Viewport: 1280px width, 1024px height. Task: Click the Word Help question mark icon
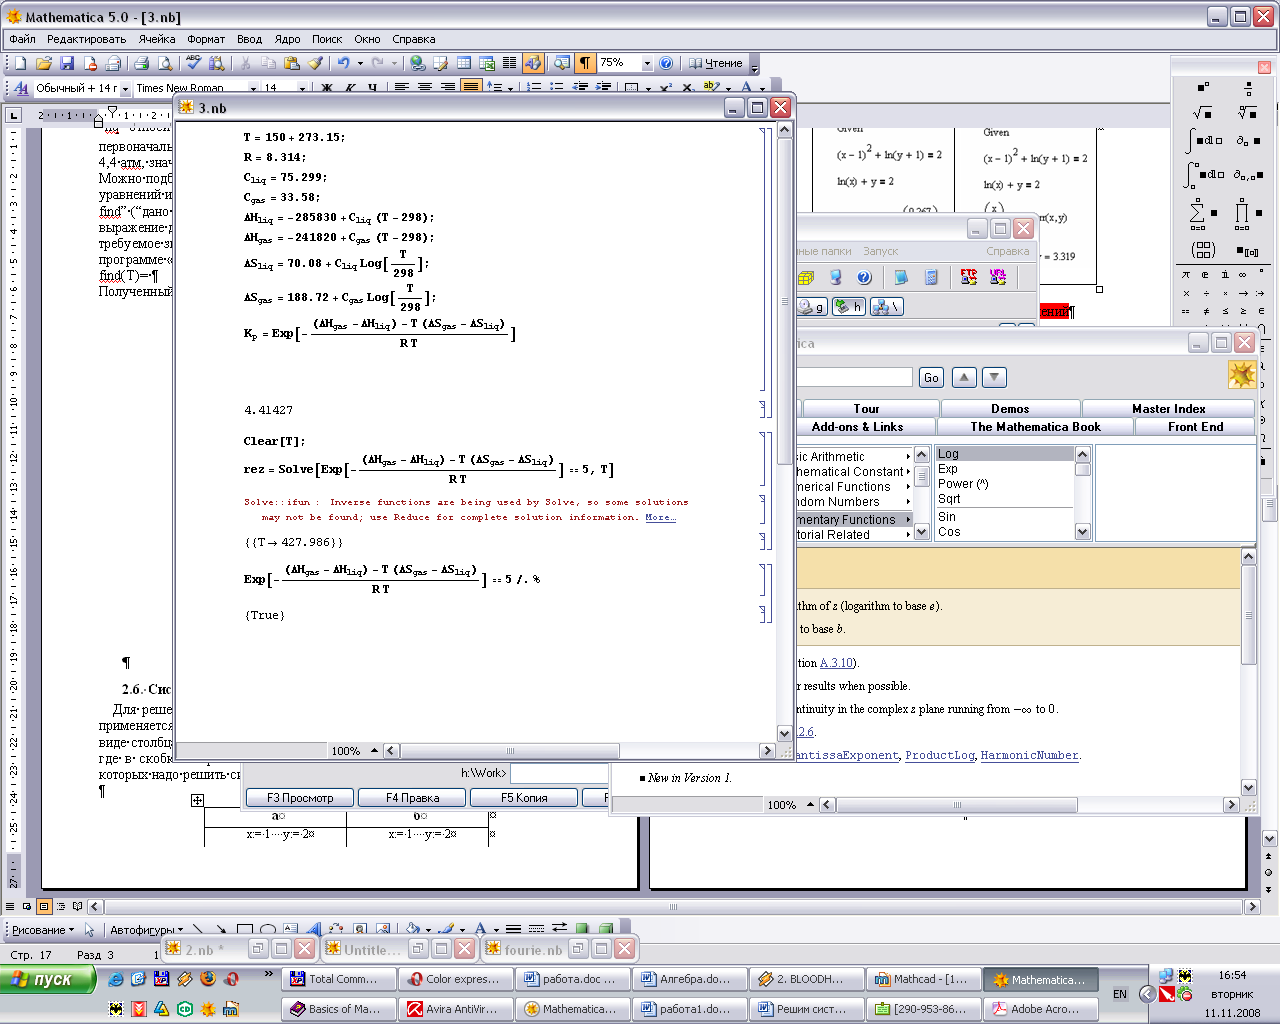tap(667, 63)
